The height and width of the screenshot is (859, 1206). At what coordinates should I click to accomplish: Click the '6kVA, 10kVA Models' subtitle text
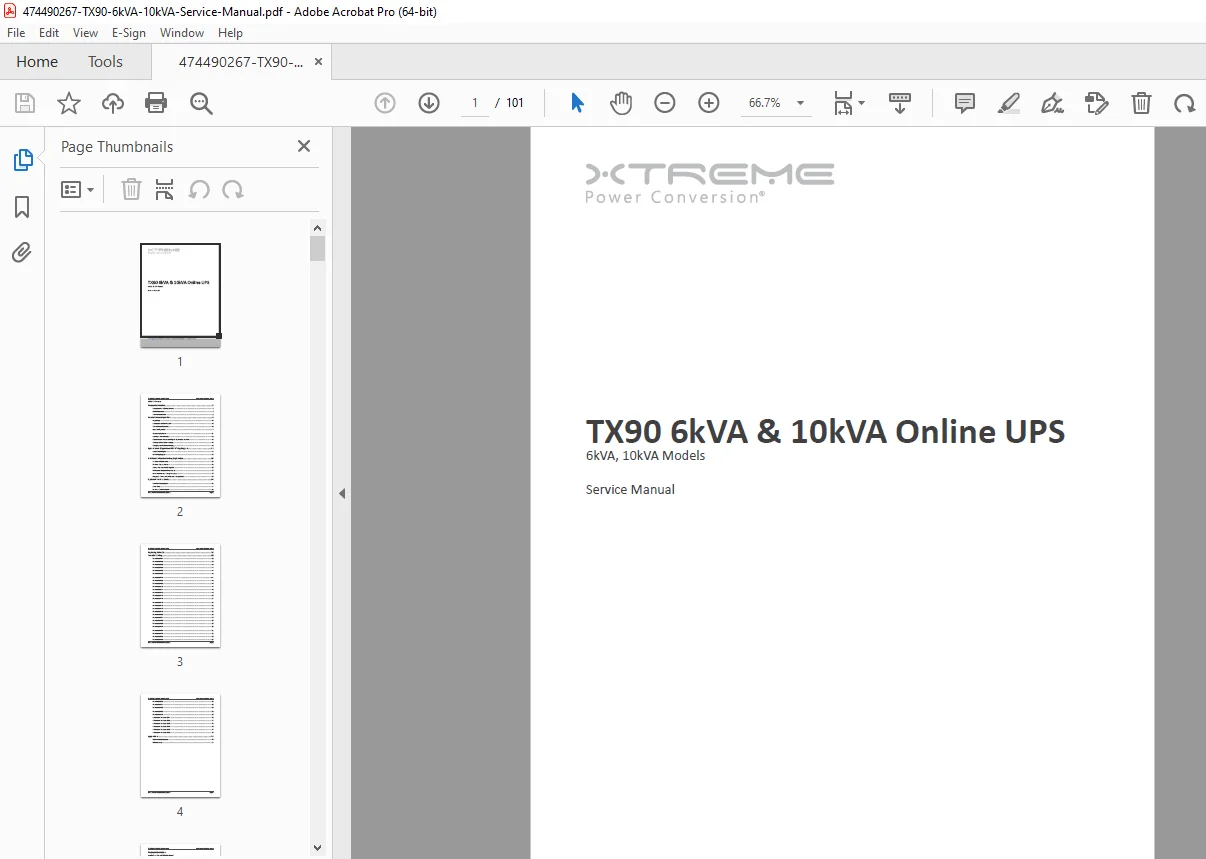coord(645,456)
